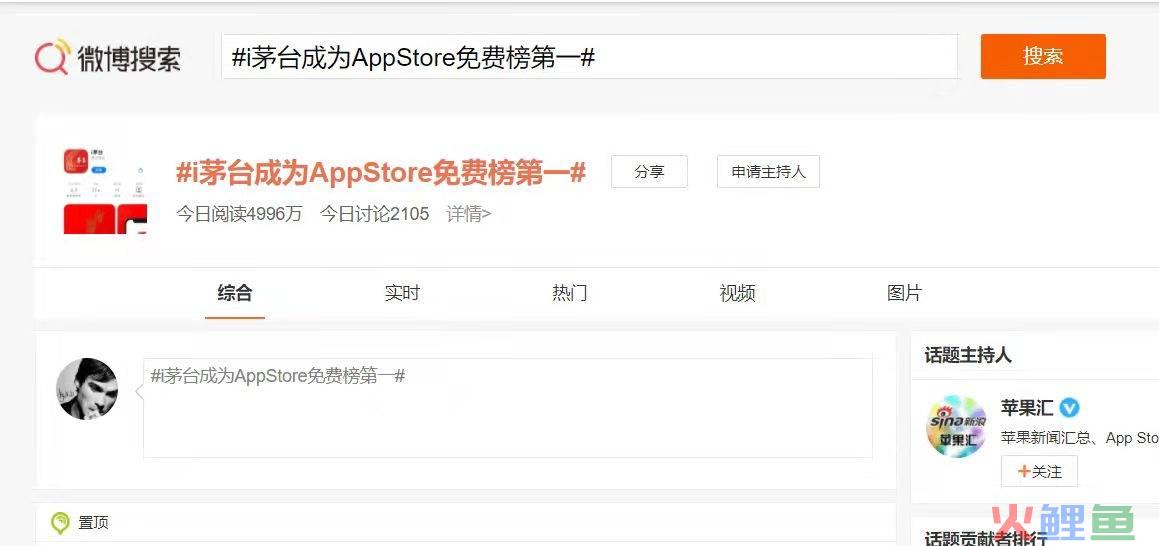Click 今日阅读4996万 text
This screenshot has height=546, width=1159.
239,214
